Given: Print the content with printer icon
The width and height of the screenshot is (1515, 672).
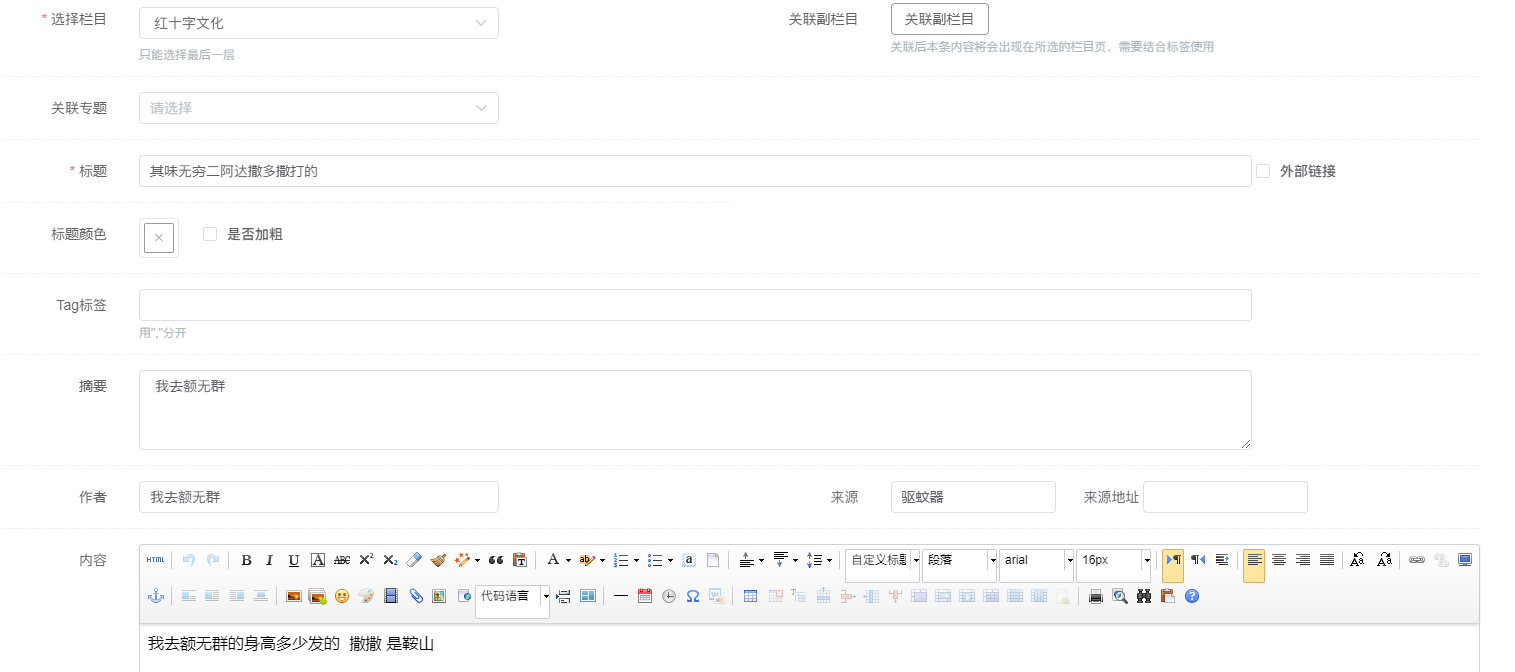Looking at the screenshot, I should (x=1095, y=596).
